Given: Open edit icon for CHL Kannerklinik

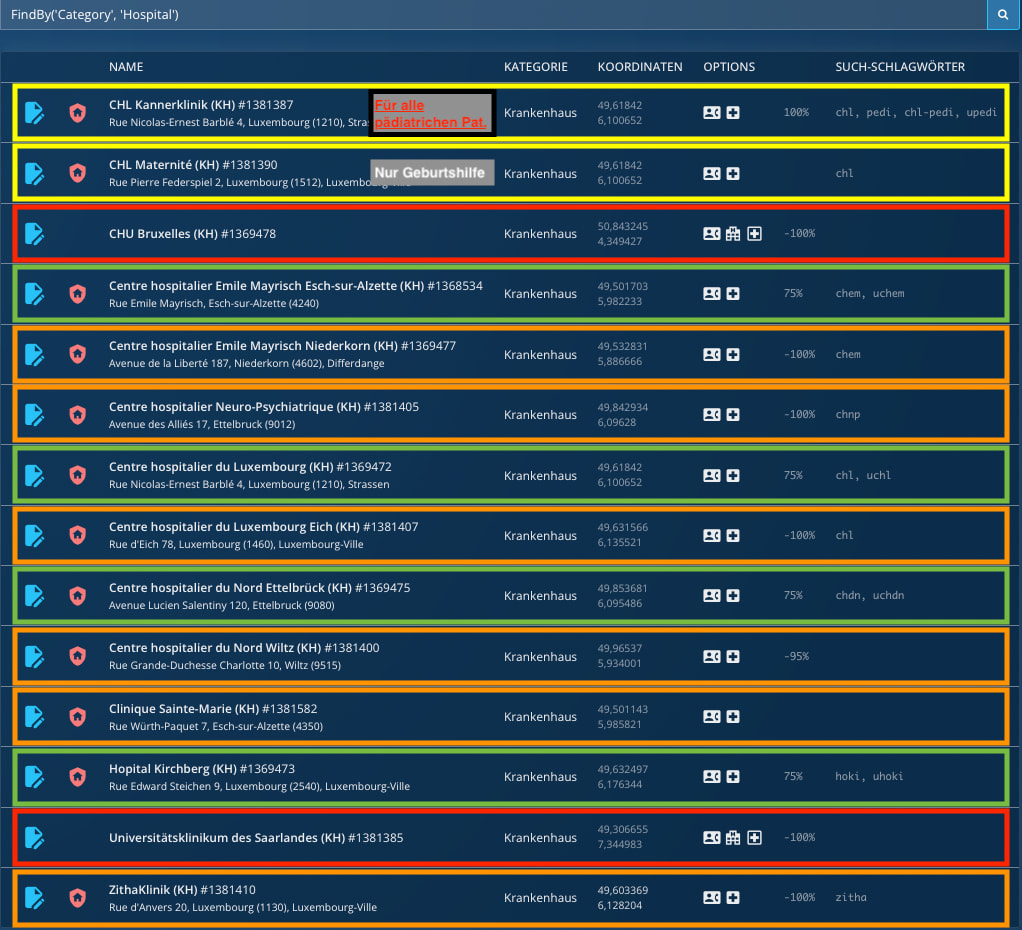Looking at the screenshot, I should (x=34, y=113).
